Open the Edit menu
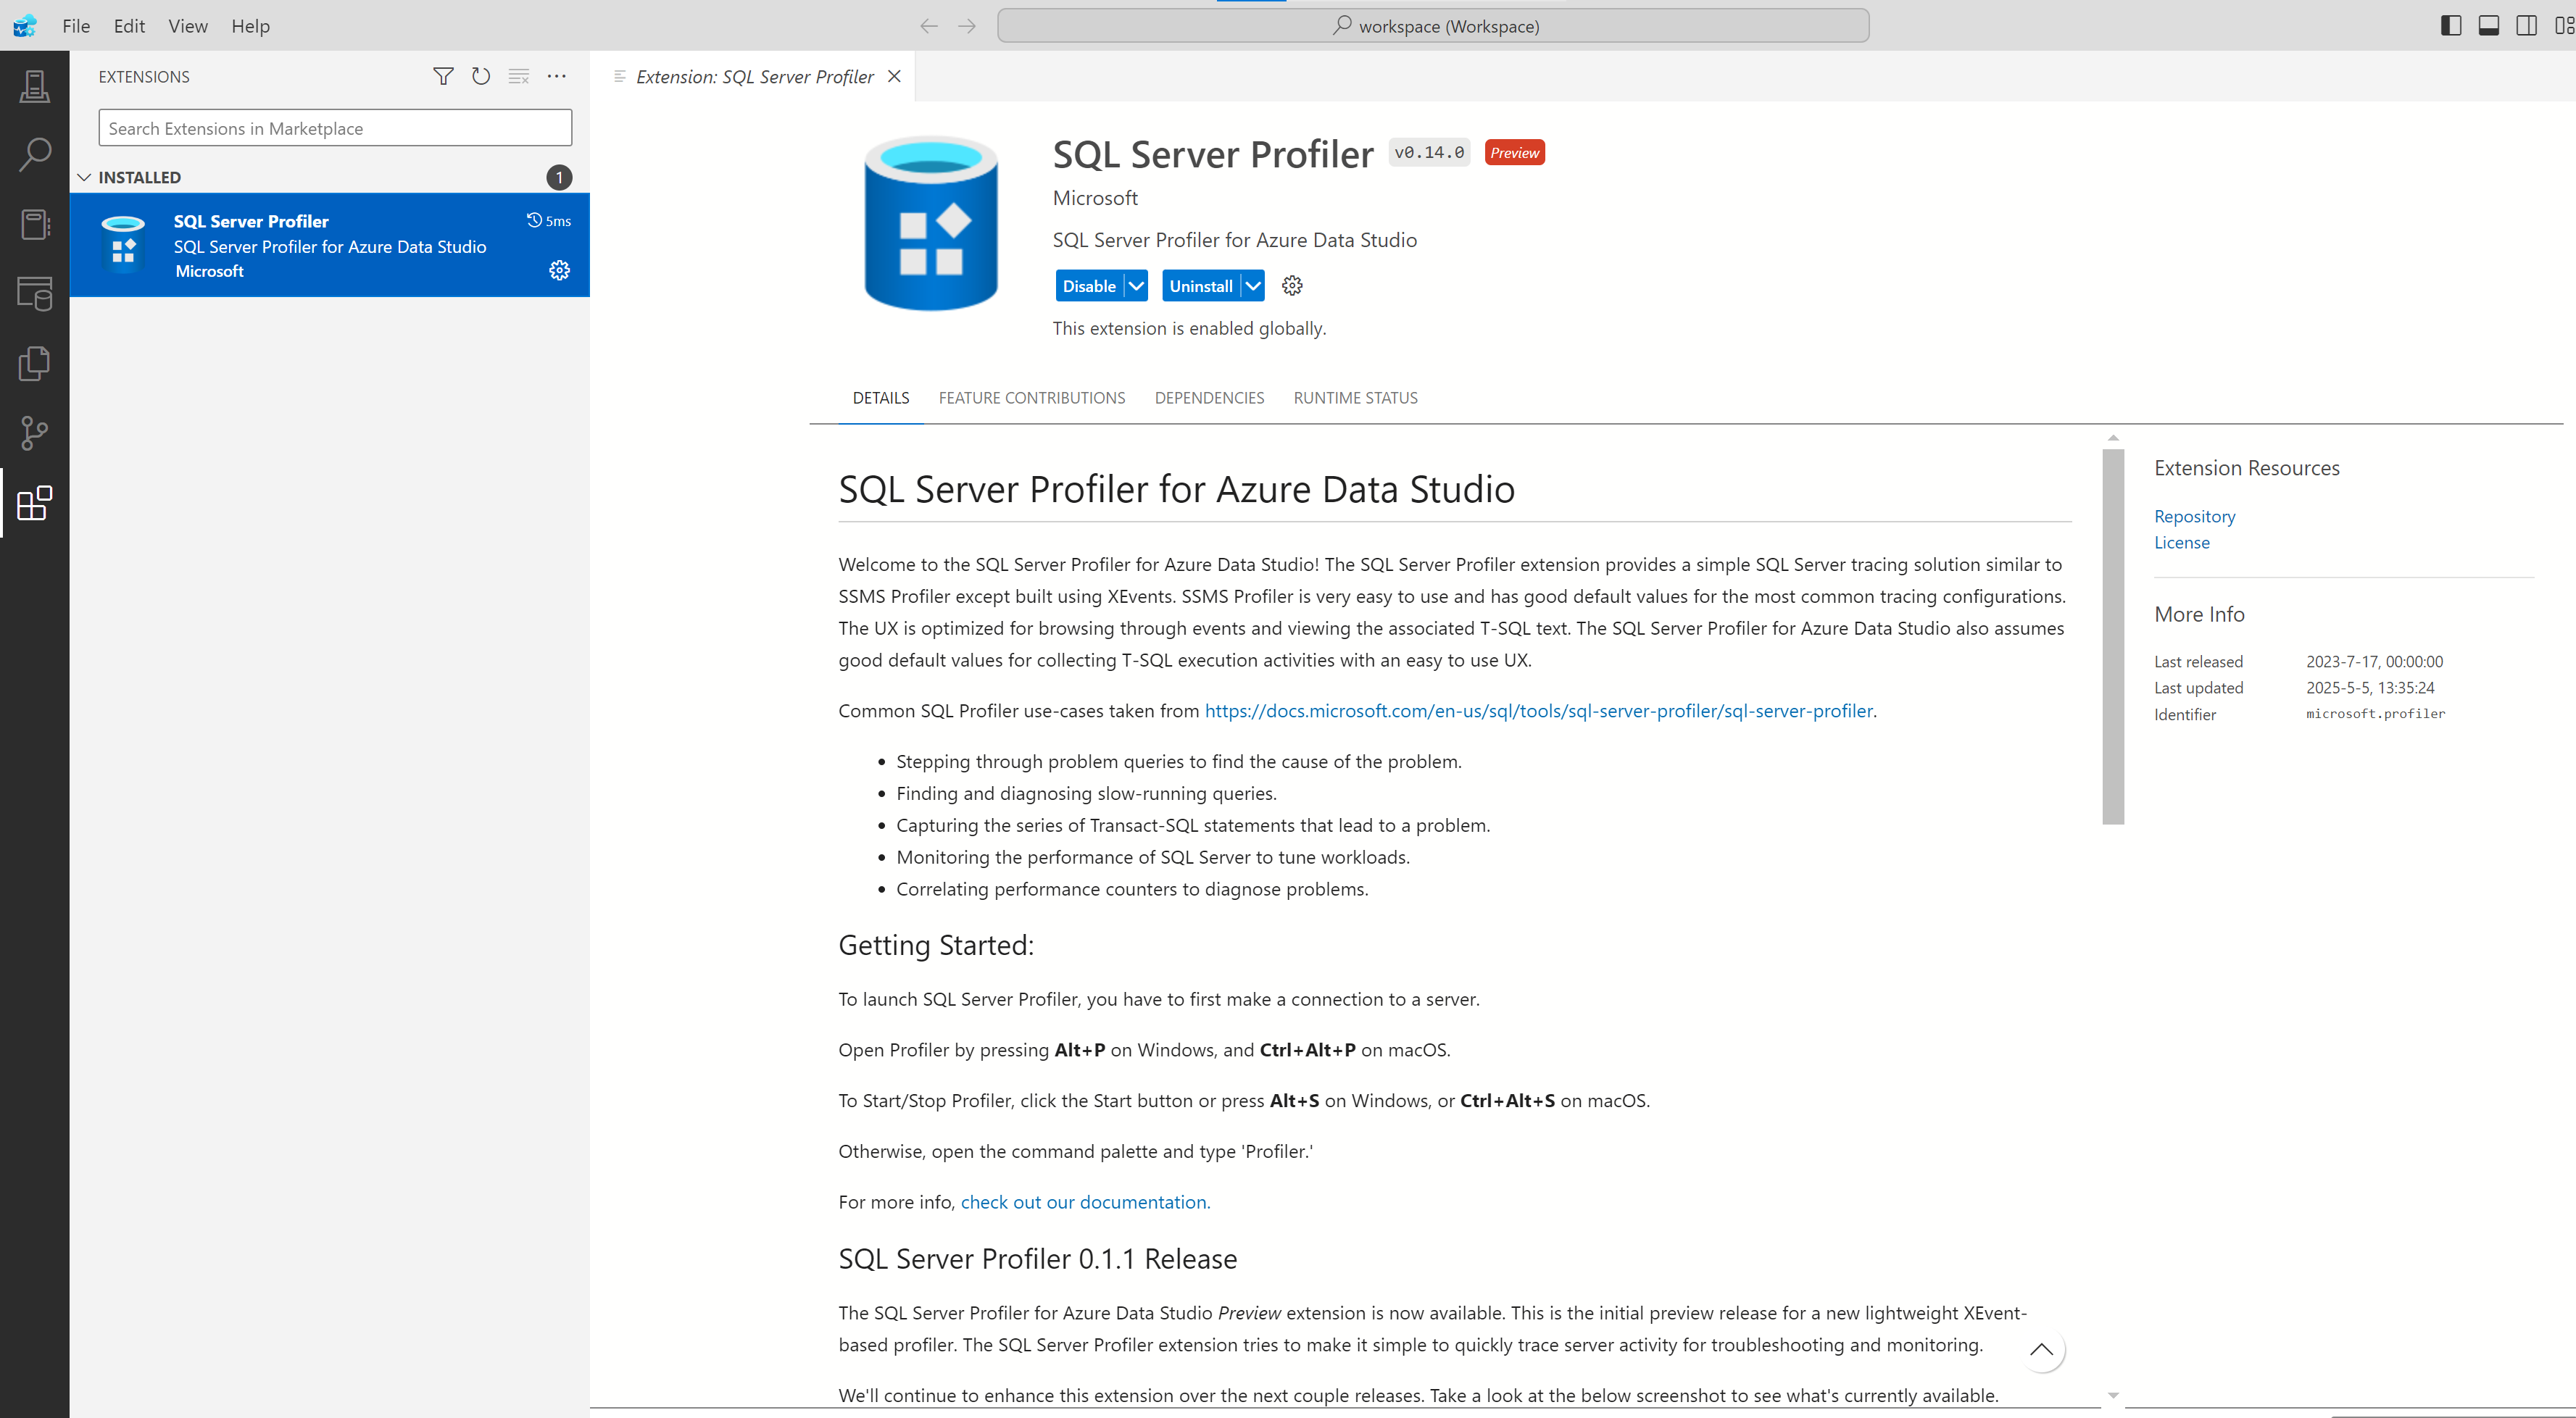Viewport: 2576px width, 1418px height. (x=129, y=26)
